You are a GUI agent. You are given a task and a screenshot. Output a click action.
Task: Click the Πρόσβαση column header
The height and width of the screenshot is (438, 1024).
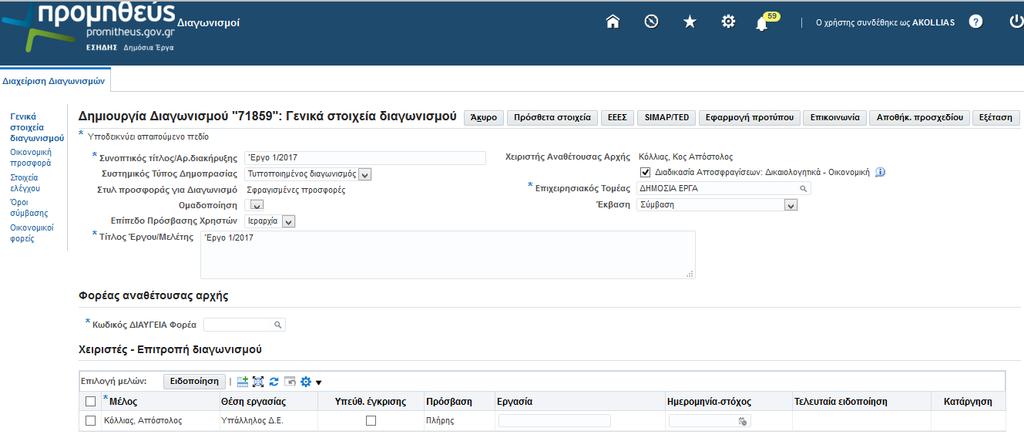[449, 401]
